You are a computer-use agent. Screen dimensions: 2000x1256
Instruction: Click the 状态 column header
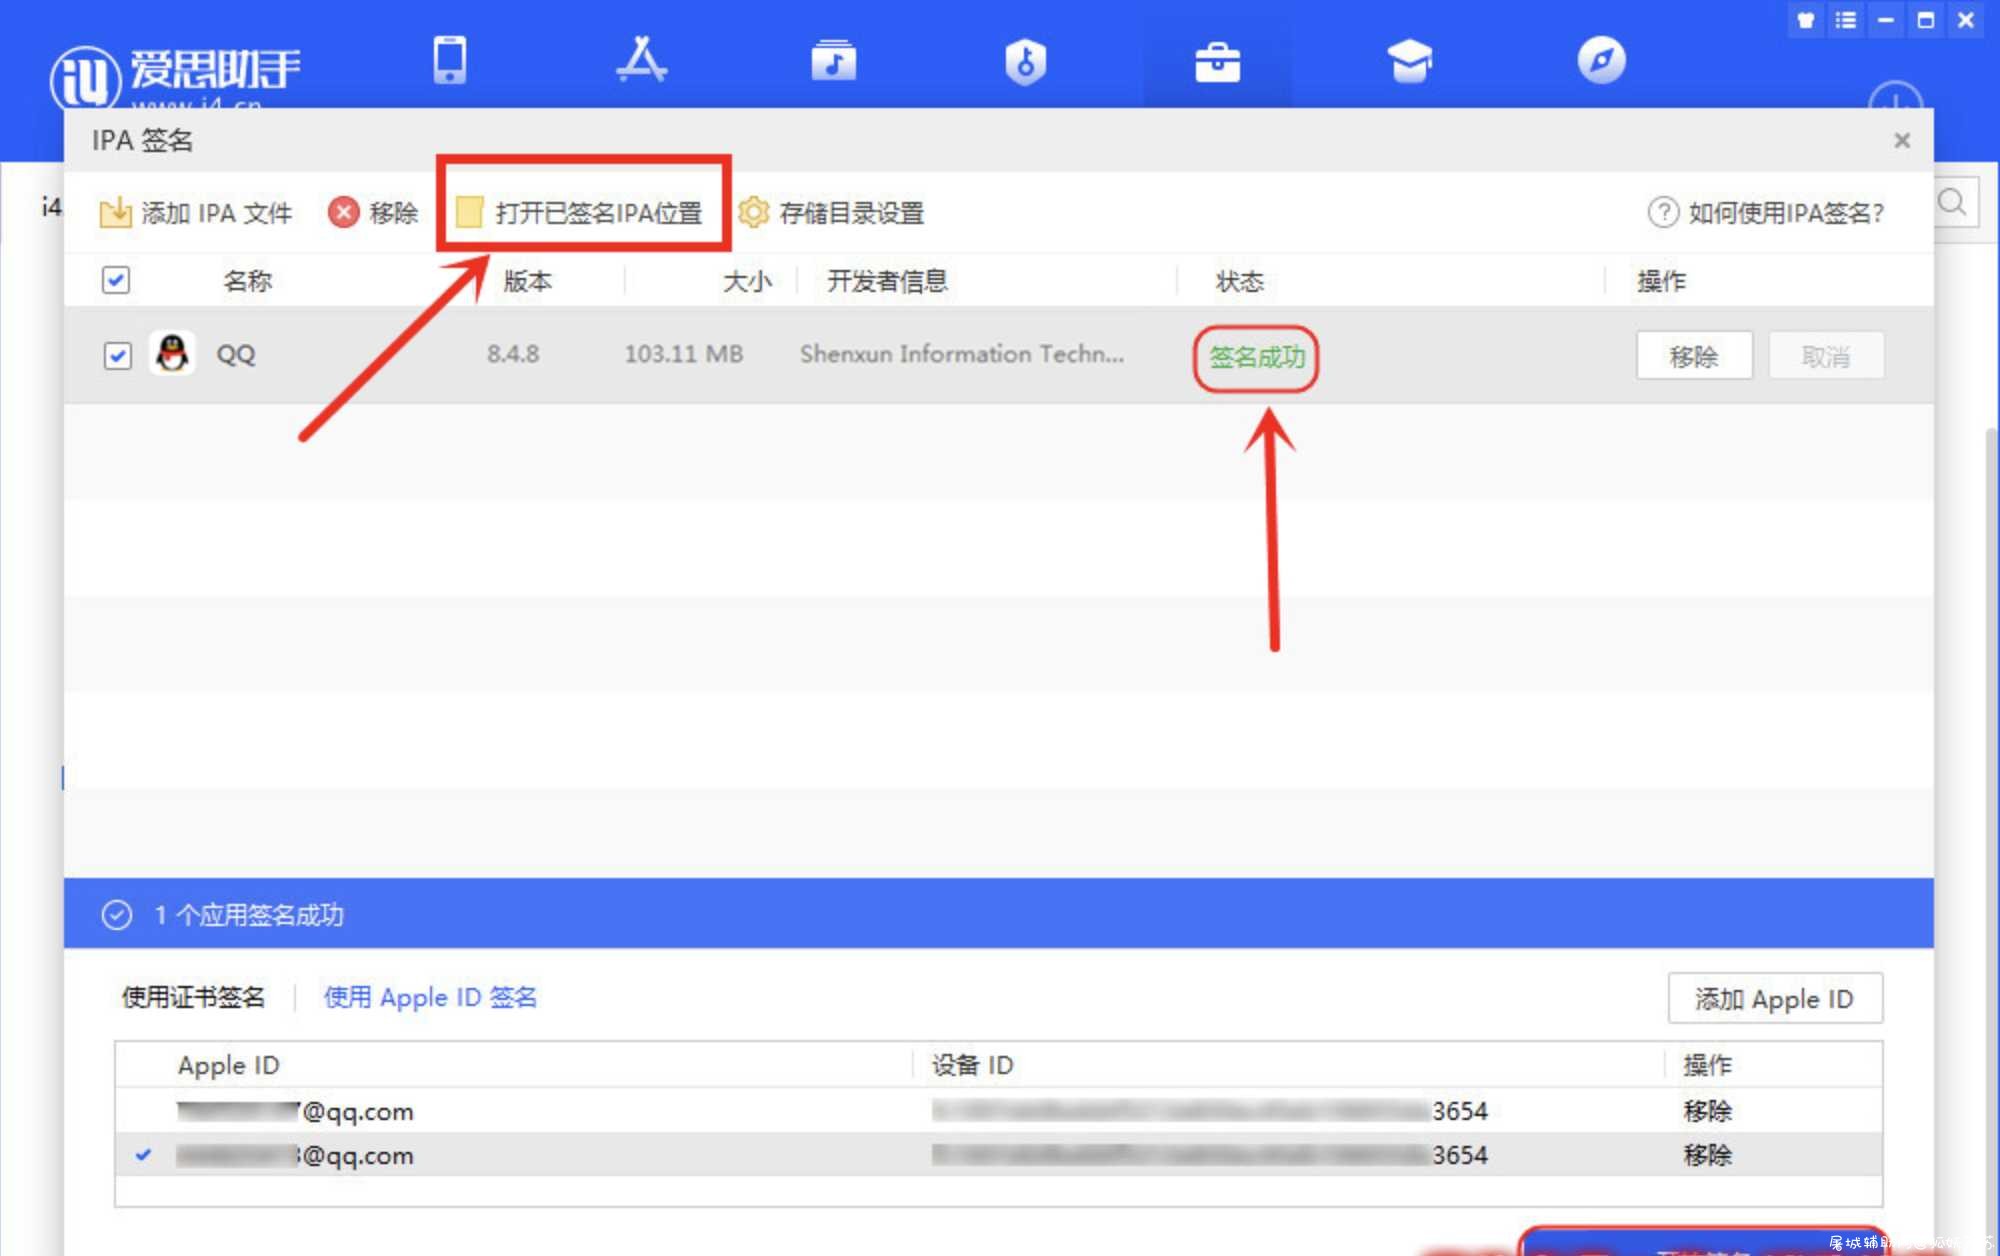[x=1240, y=281]
